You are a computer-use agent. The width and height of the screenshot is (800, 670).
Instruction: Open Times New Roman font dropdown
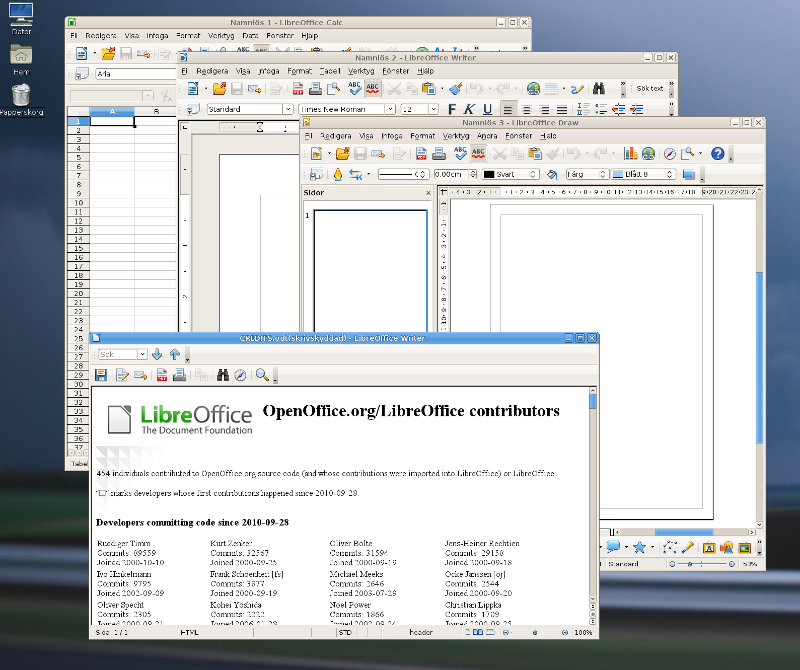click(390, 109)
